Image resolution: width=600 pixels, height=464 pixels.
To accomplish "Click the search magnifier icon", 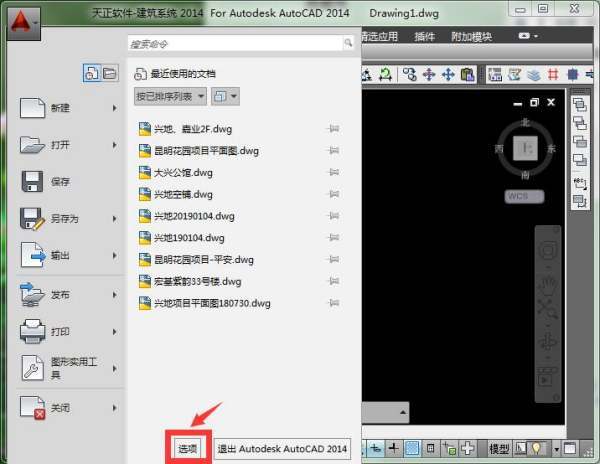I will pyautogui.click(x=348, y=43).
